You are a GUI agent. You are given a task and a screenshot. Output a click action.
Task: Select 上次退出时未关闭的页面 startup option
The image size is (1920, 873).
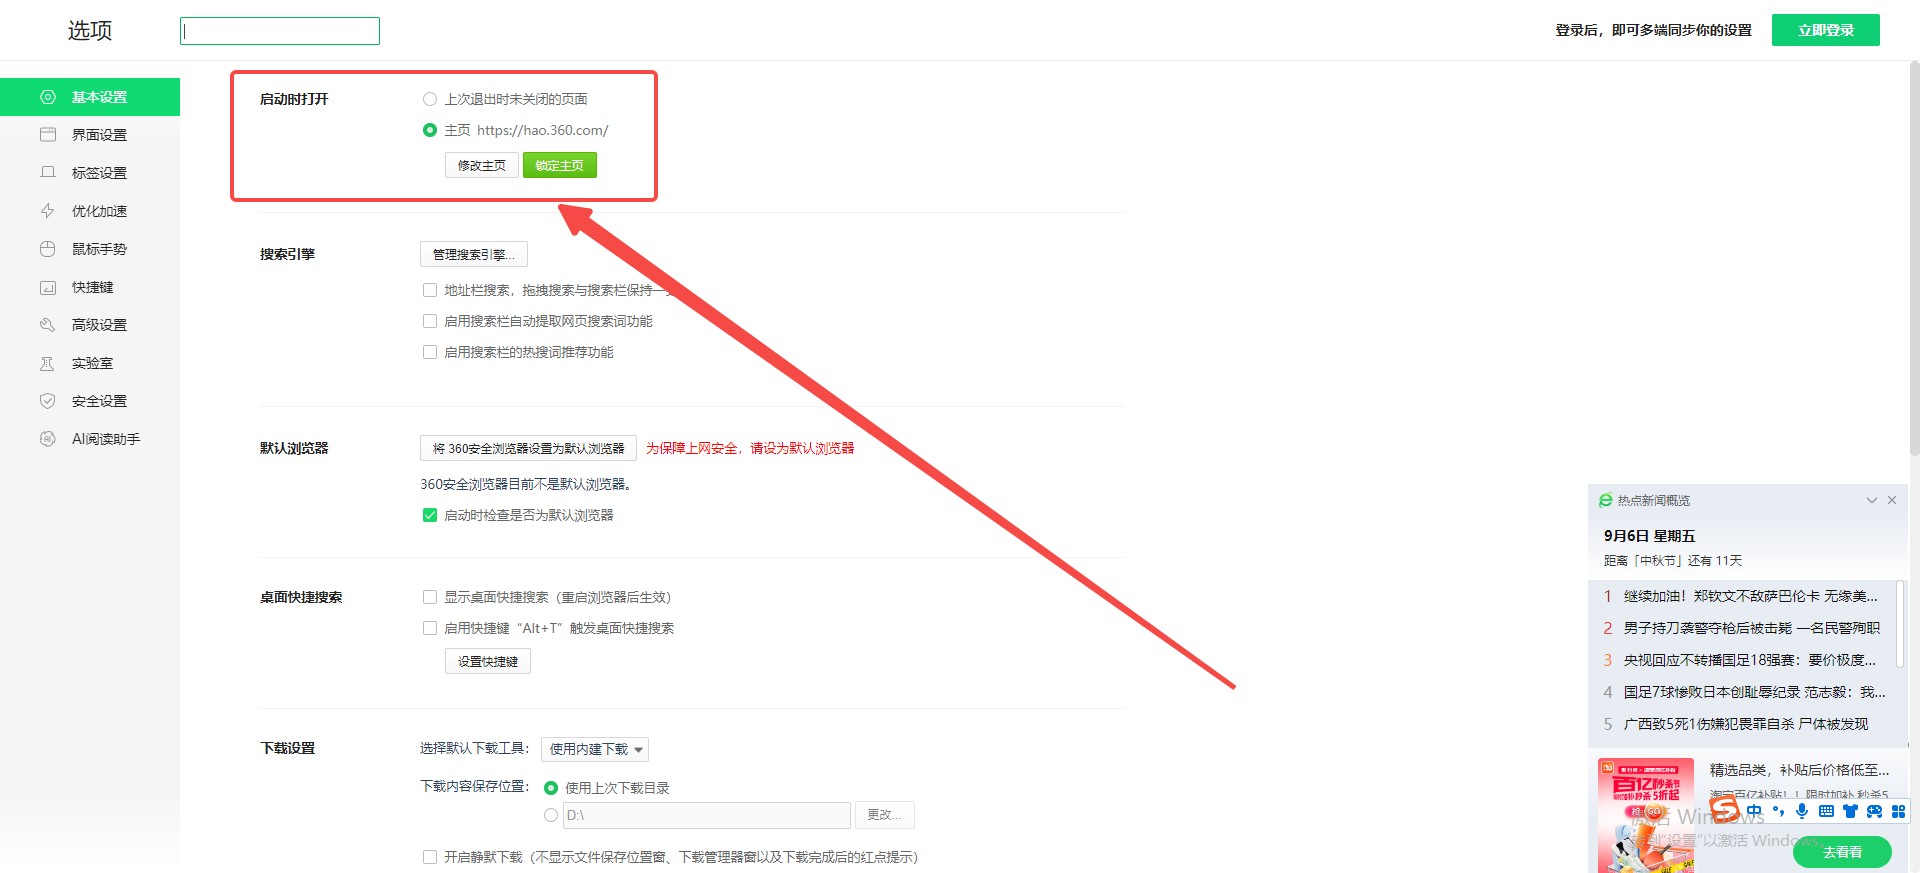[430, 99]
